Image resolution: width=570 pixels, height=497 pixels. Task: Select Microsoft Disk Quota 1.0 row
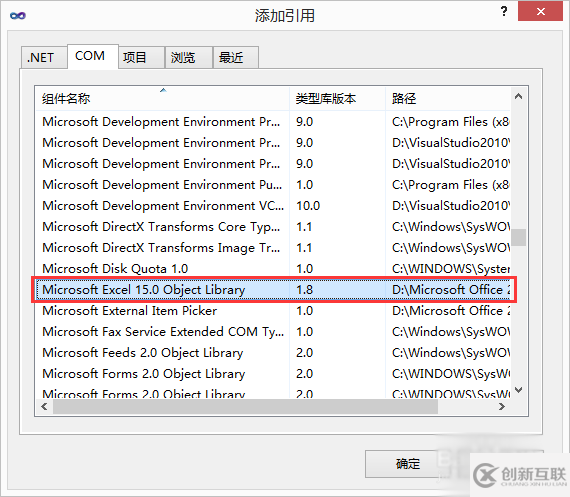tap(273, 269)
